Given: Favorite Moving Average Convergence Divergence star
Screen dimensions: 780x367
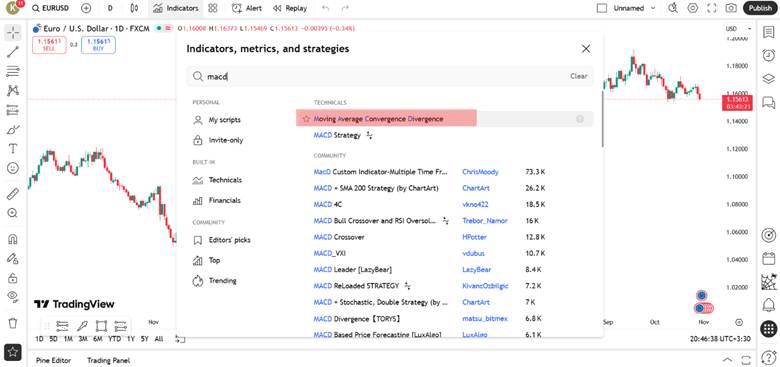Looking at the screenshot, I should (306, 119).
